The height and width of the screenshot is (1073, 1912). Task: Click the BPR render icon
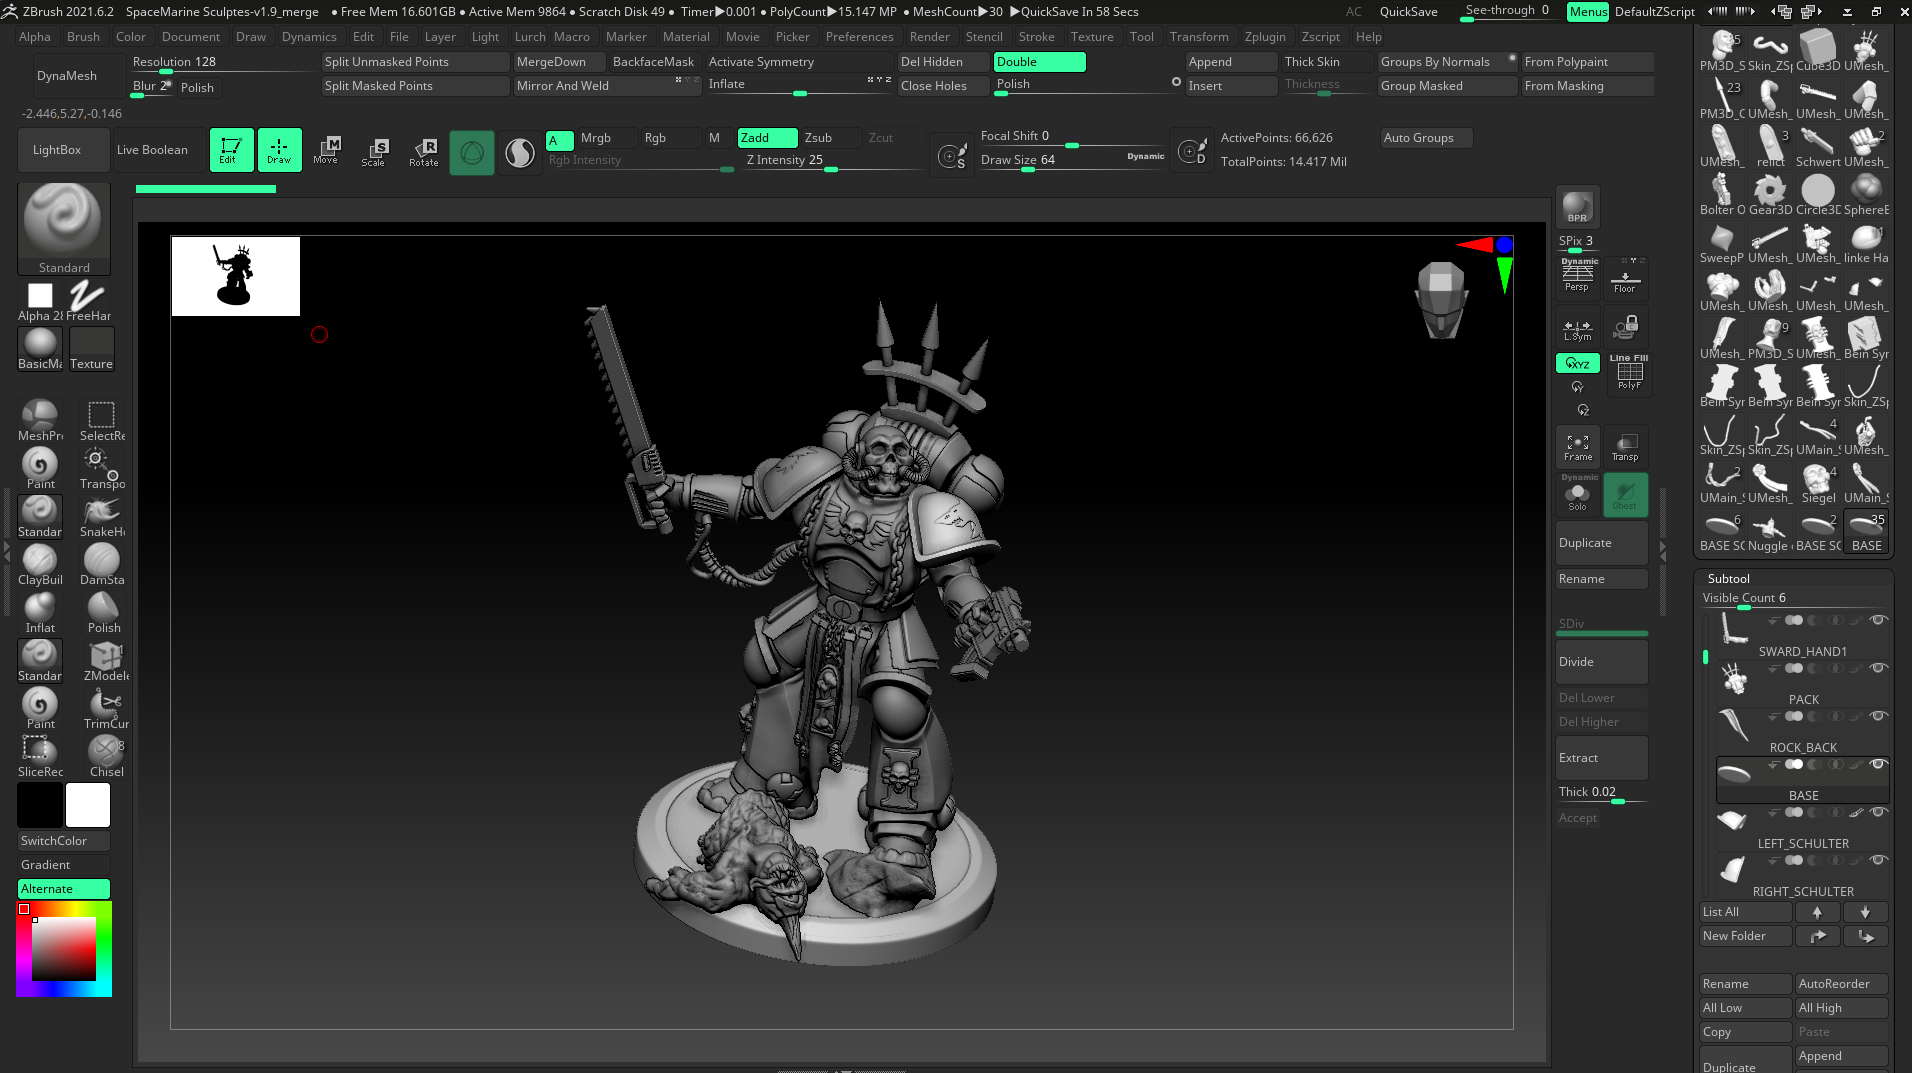click(x=1577, y=208)
